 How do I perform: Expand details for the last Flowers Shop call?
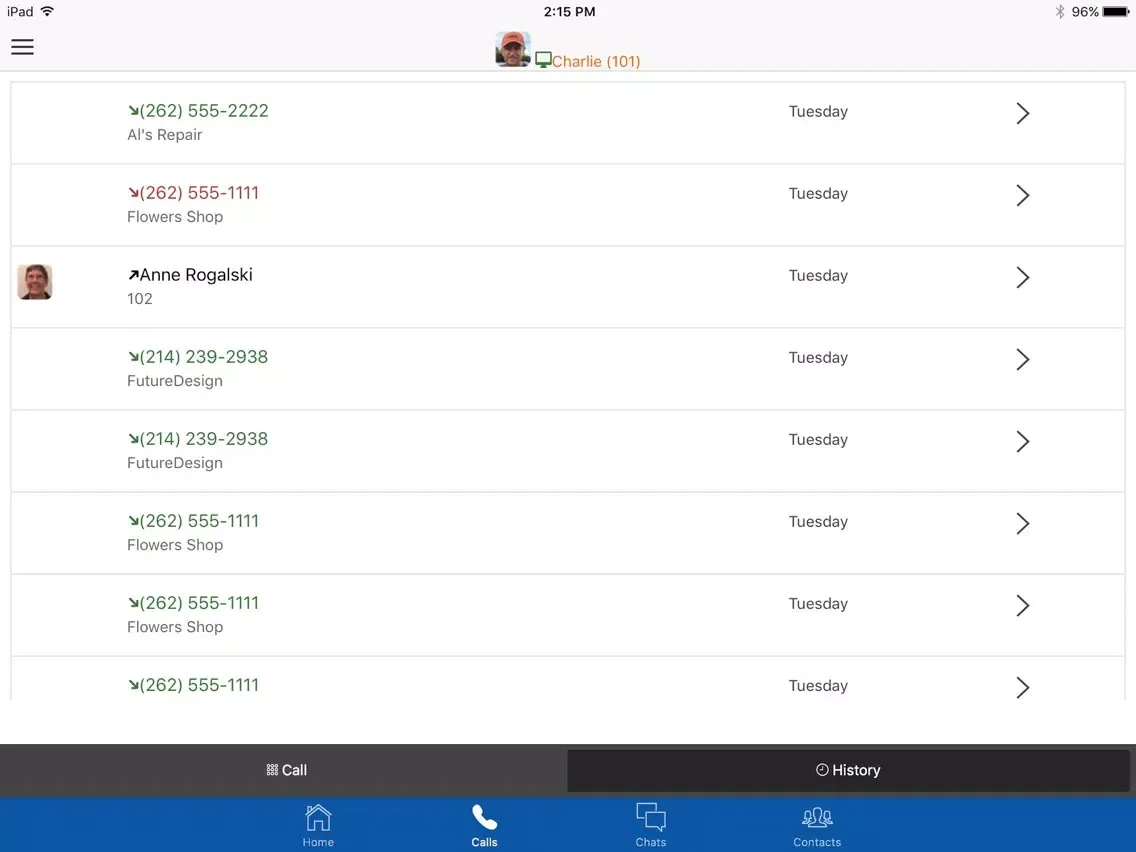(1022, 687)
